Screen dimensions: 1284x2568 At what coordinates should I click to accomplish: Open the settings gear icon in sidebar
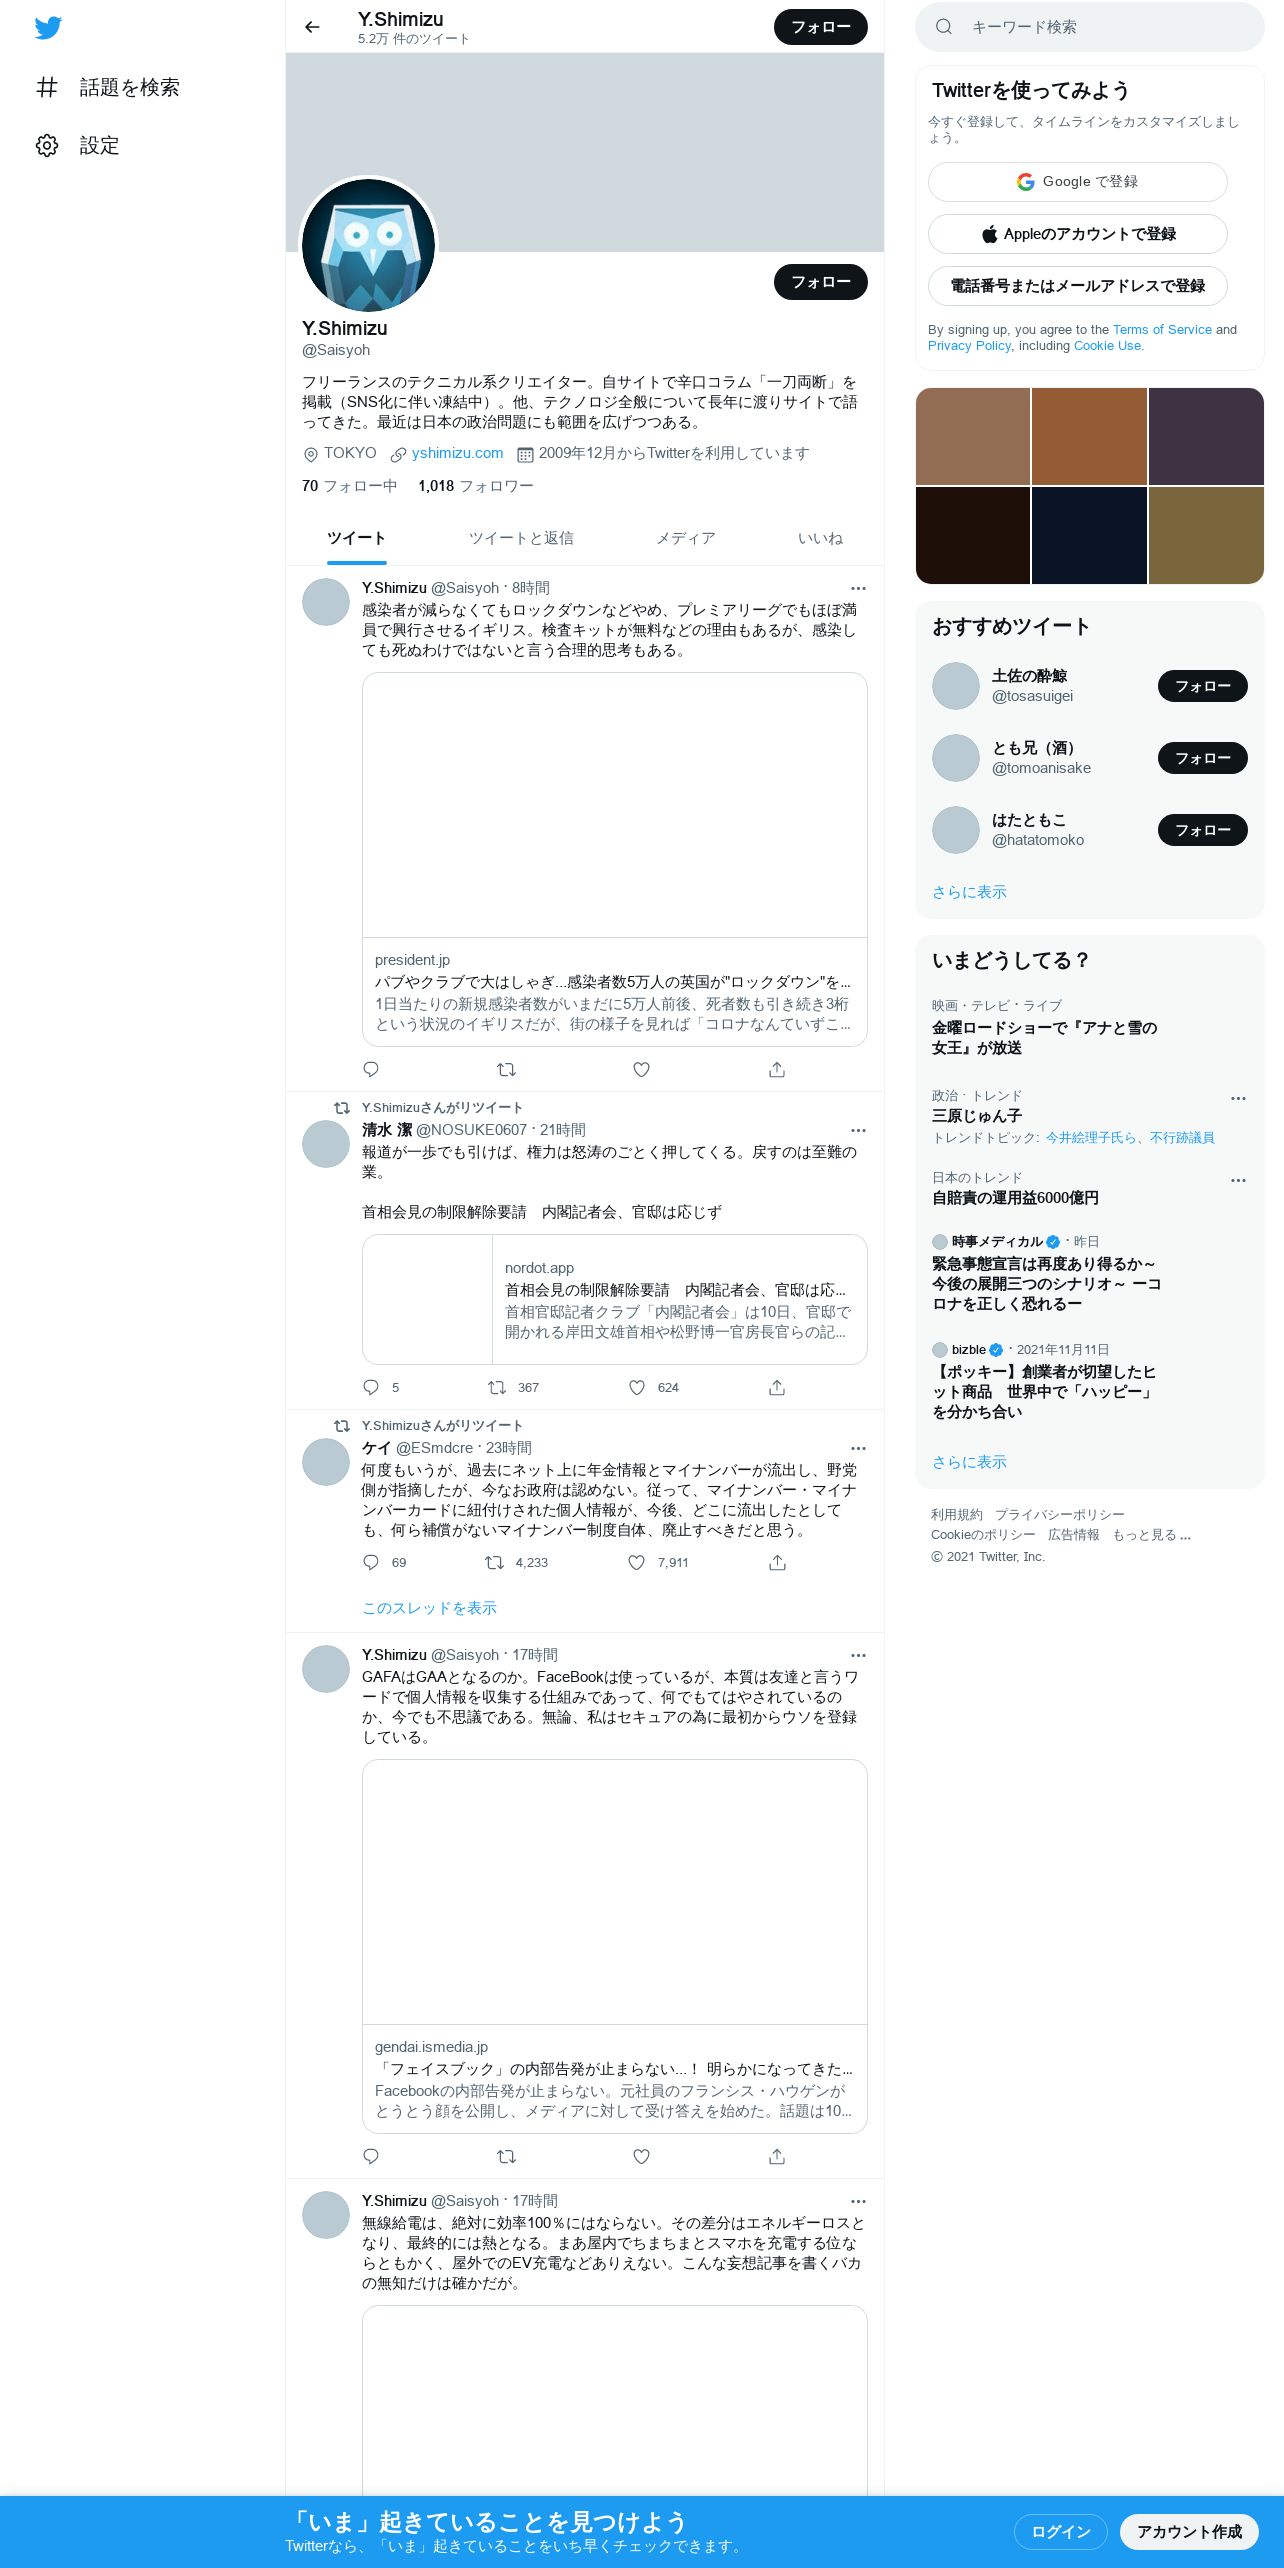pyautogui.click(x=47, y=145)
